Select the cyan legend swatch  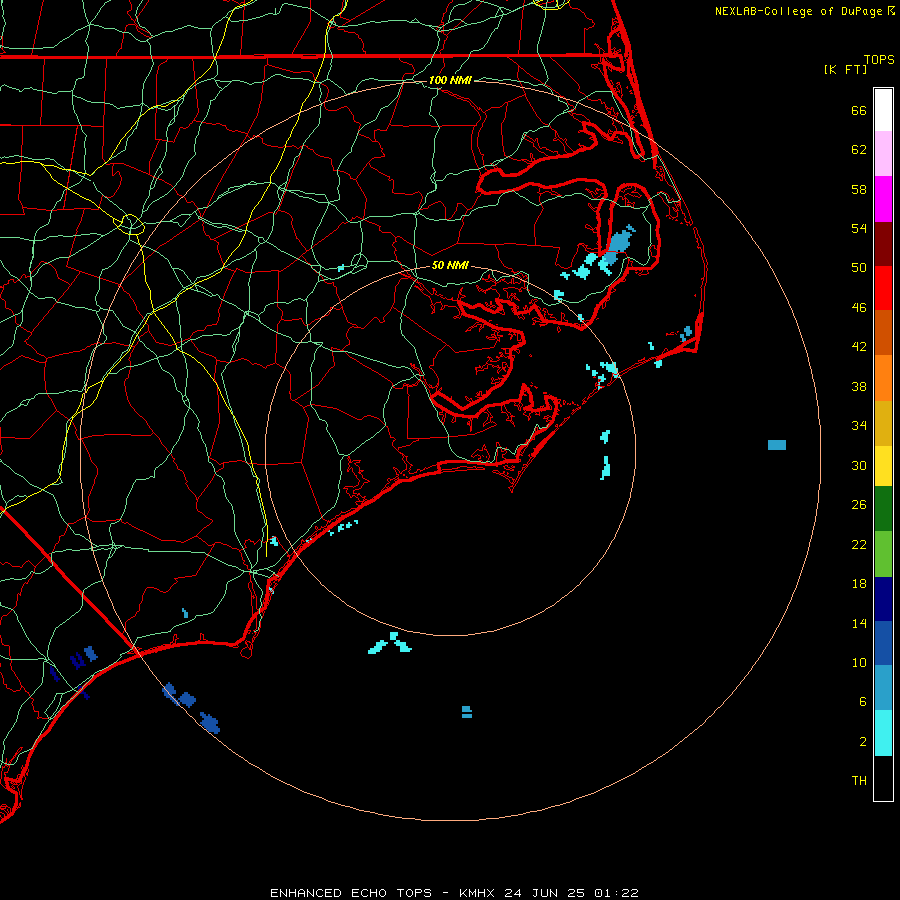coord(883,733)
